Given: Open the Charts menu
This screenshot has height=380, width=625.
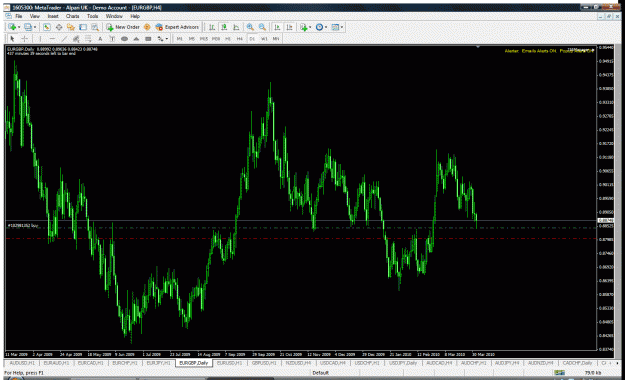Looking at the screenshot, I should click(73, 16).
